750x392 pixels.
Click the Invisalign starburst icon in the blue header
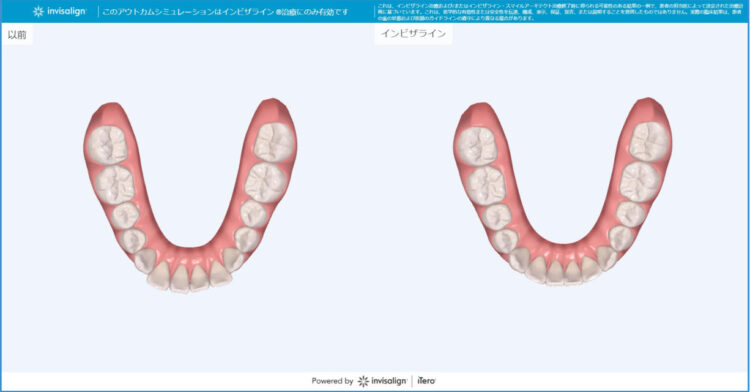point(38,11)
